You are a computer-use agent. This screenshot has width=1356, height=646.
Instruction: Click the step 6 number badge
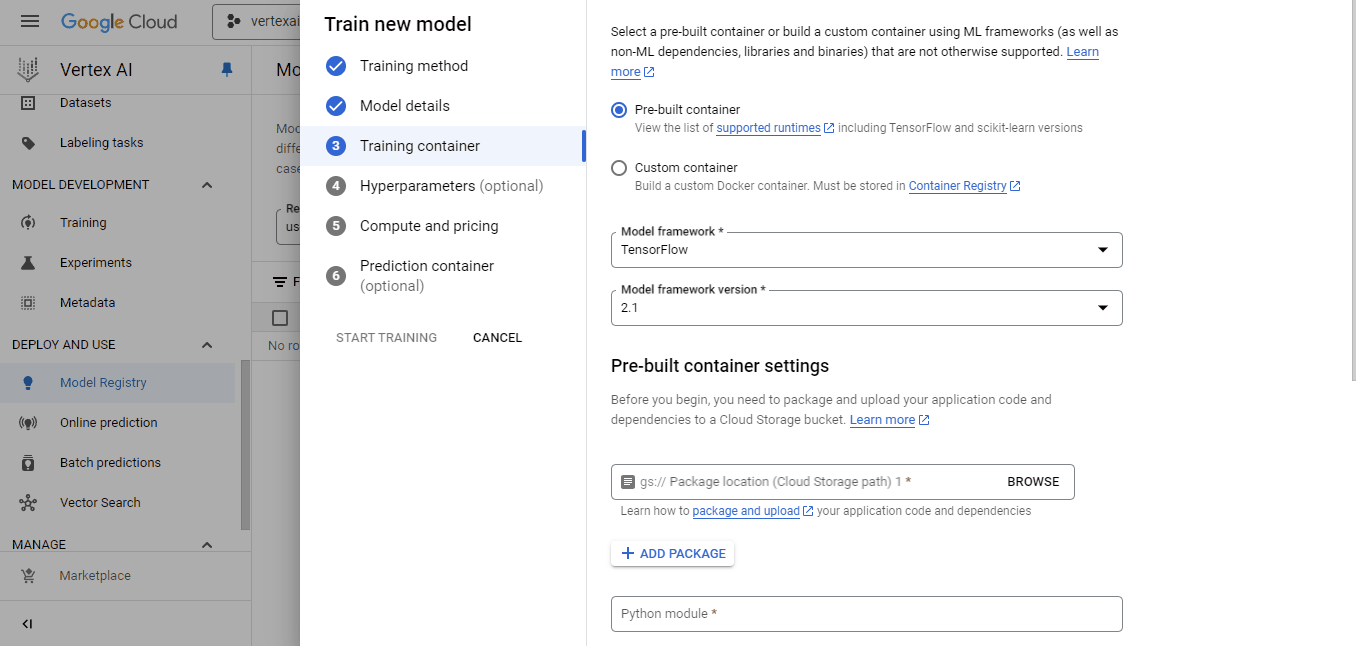(x=336, y=275)
